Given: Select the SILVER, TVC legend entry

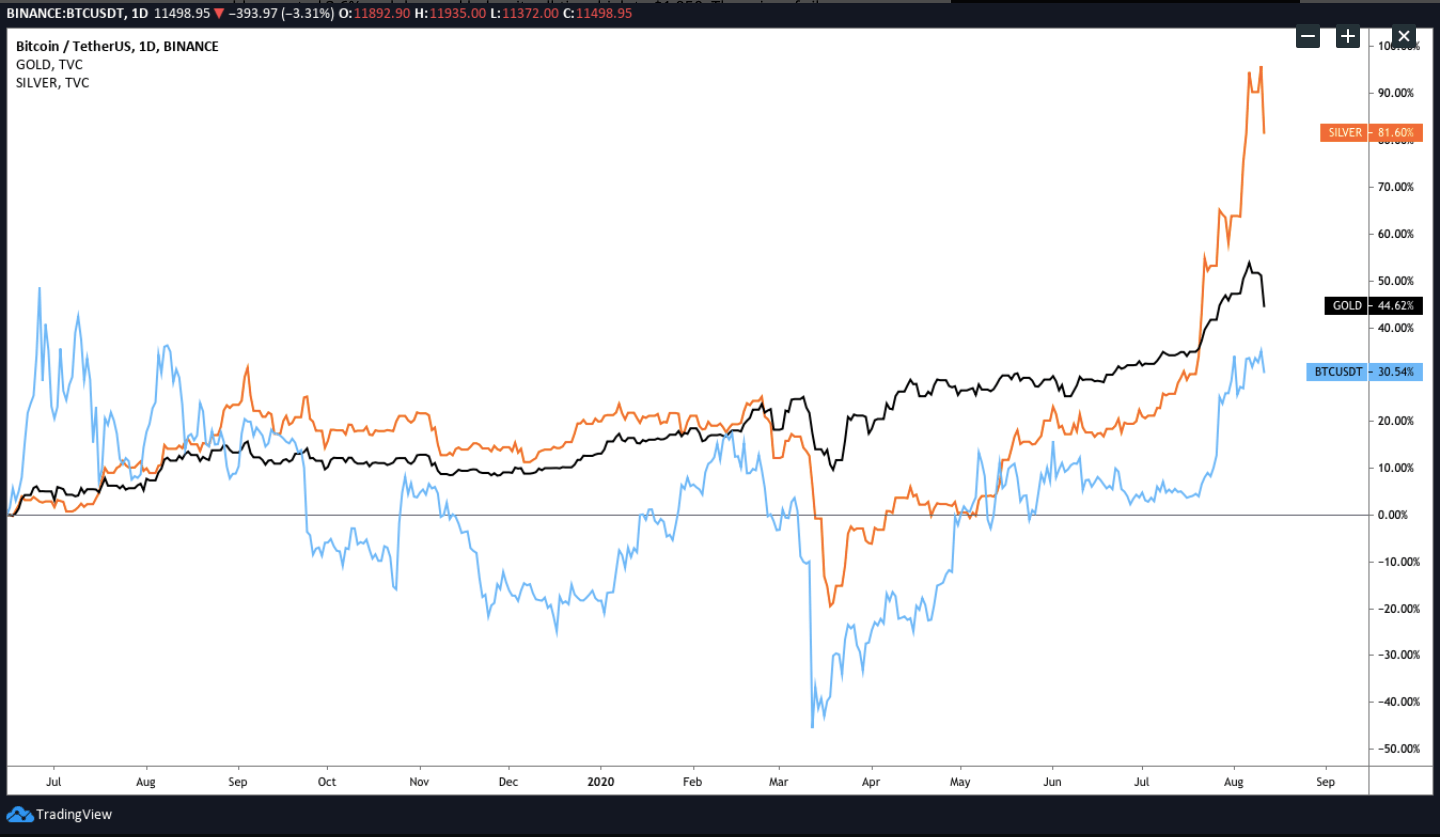Looking at the screenshot, I should pos(52,83).
